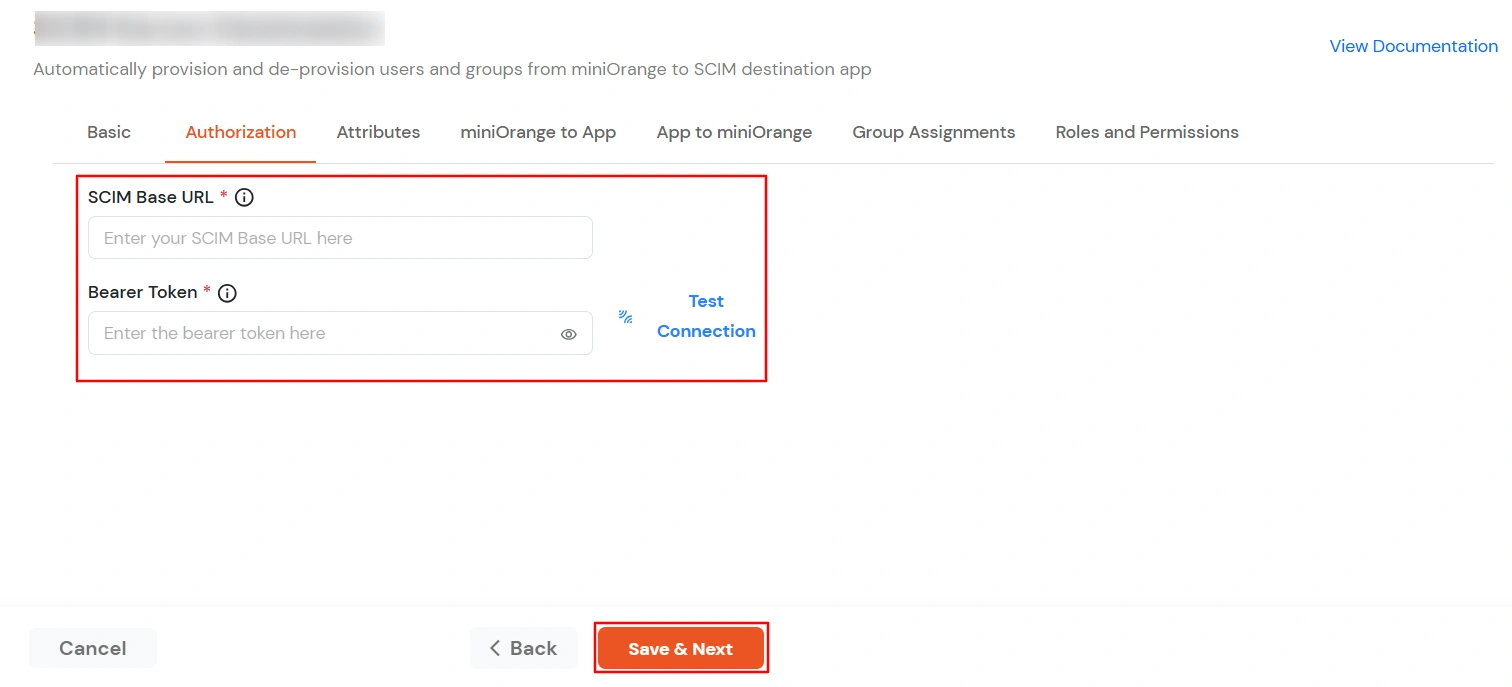Screen dimensions: 1512x687
Task: Click the chevron icon inside the Back button
Action: pos(495,647)
